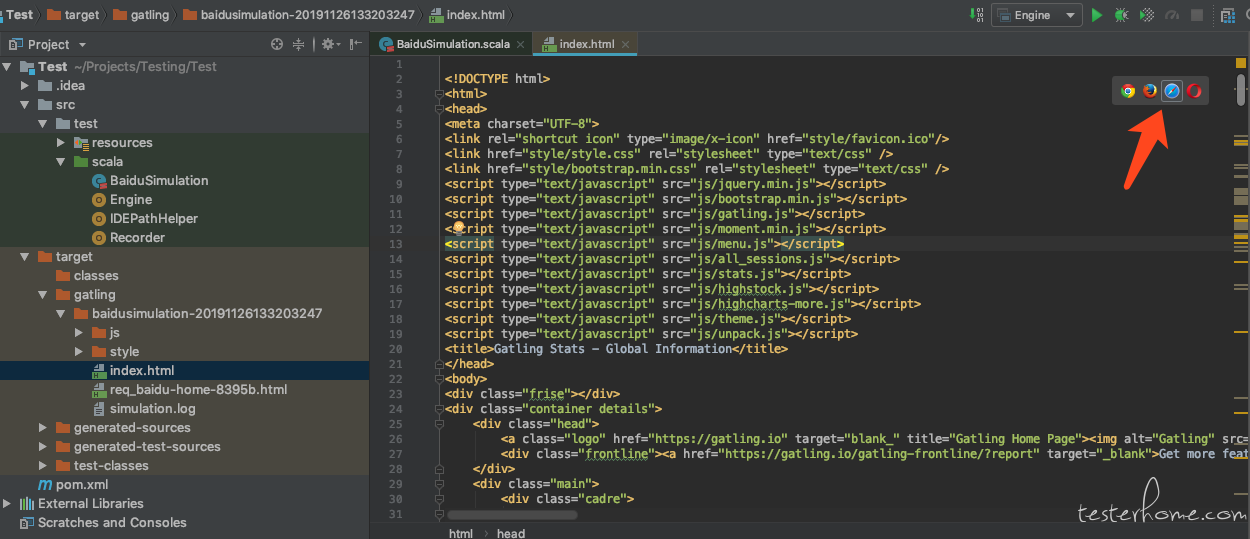Click line number 13 in the gutter
1250x539 pixels.
[x=396, y=244]
